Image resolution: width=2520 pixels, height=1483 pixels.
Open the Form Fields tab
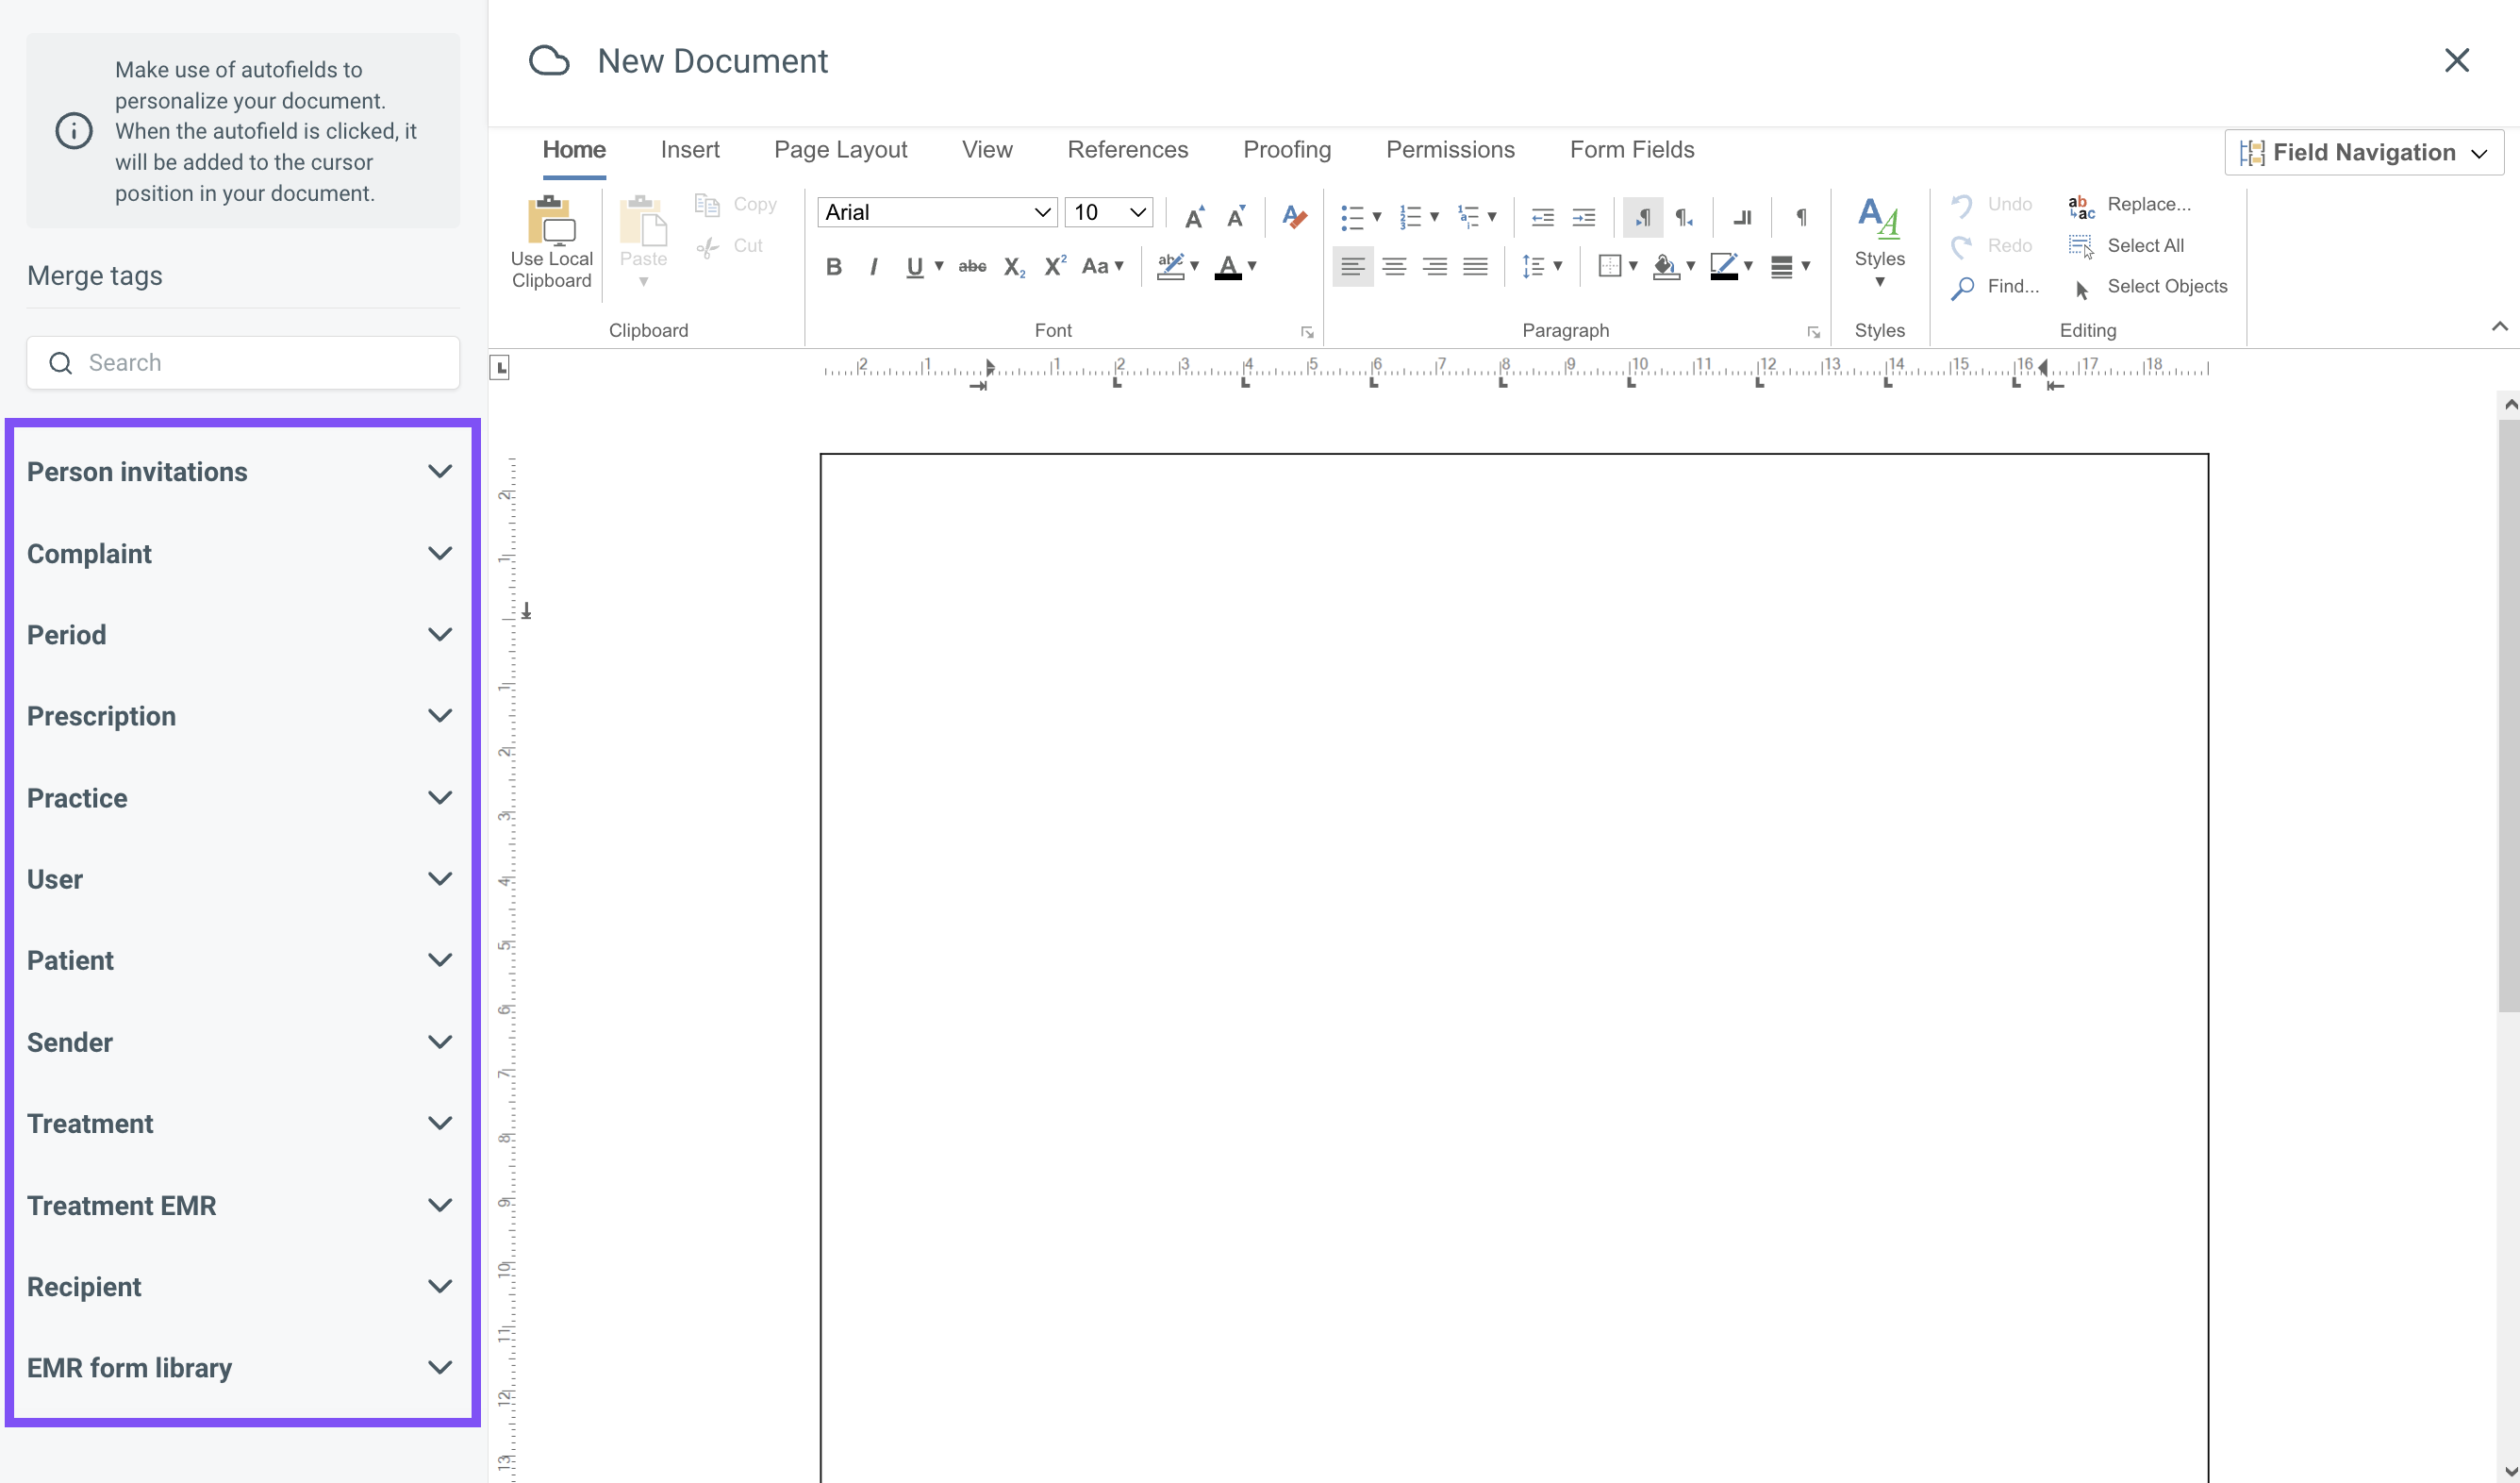tap(1632, 150)
